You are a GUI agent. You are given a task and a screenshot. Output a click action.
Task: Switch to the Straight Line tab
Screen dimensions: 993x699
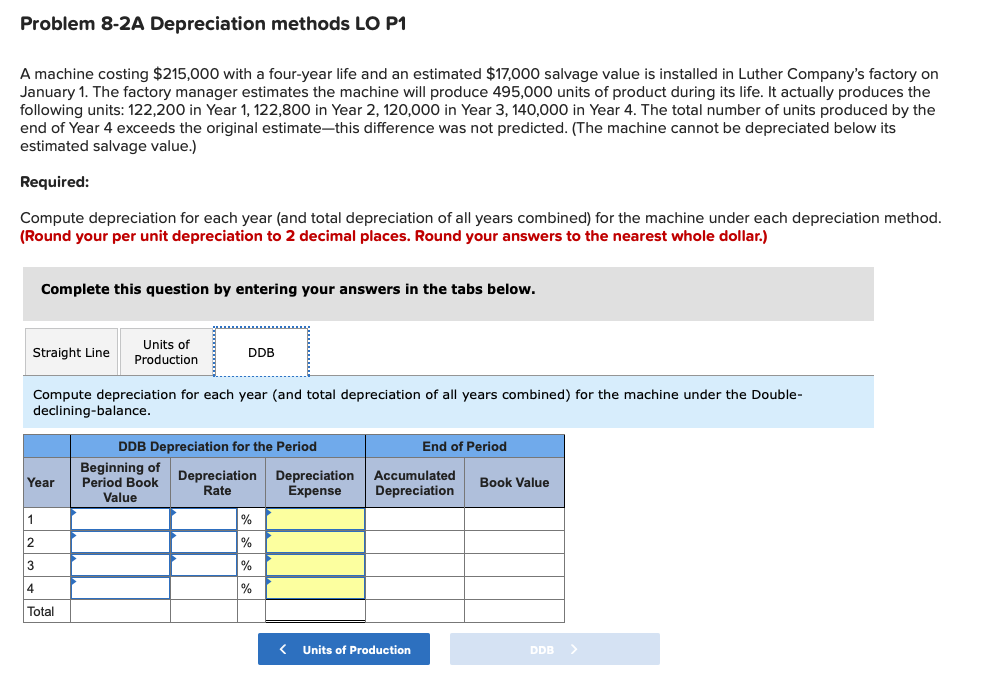click(71, 352)
